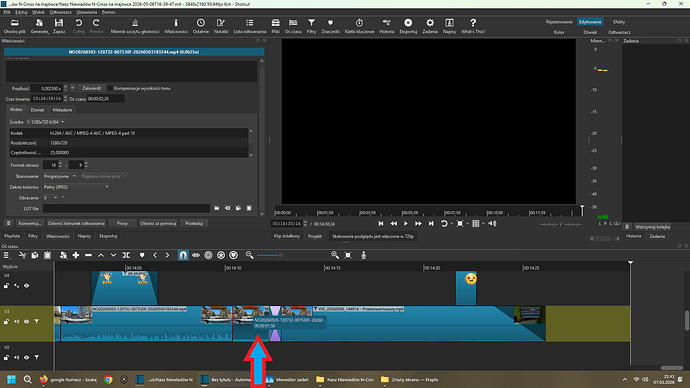Toggle the snapping magnet button

183,255
